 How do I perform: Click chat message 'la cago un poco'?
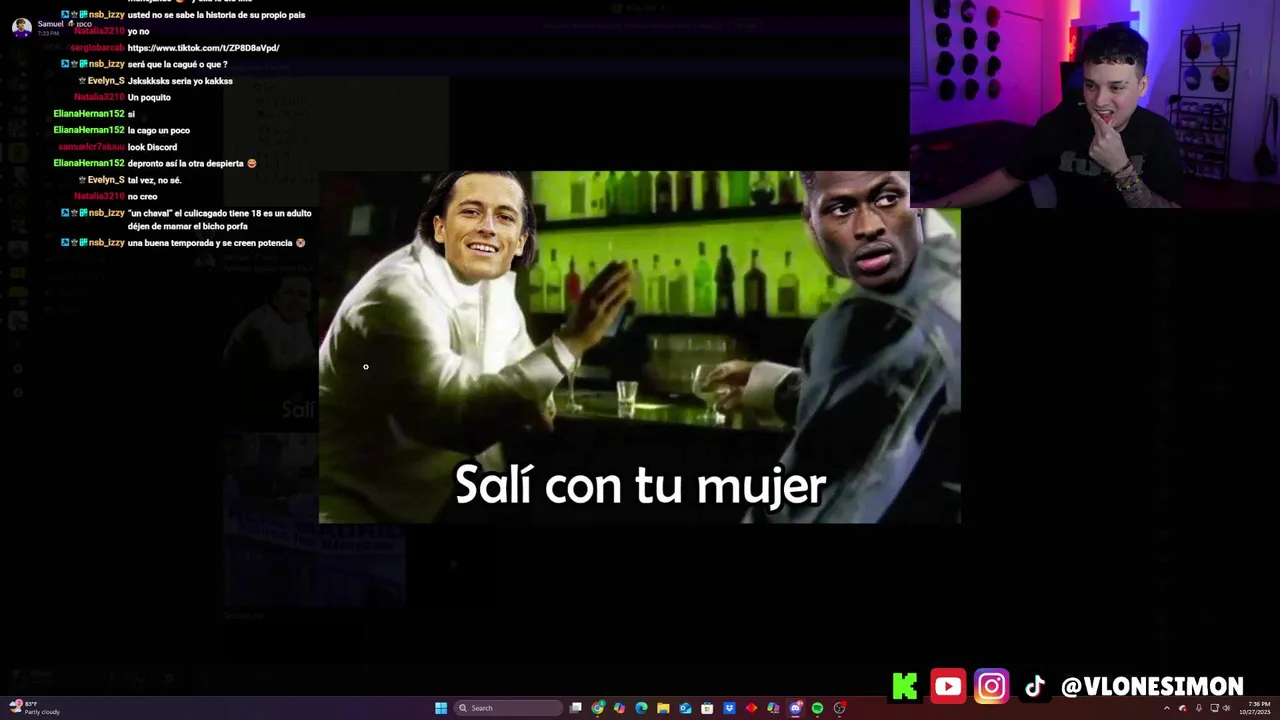(159, 130)
